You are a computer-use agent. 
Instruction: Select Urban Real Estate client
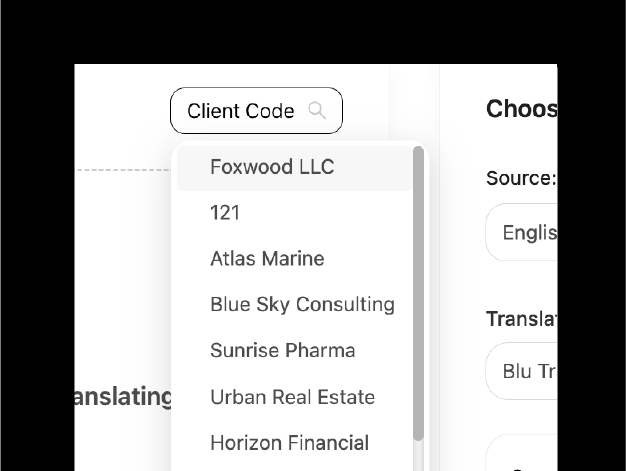tap(292, 397)
